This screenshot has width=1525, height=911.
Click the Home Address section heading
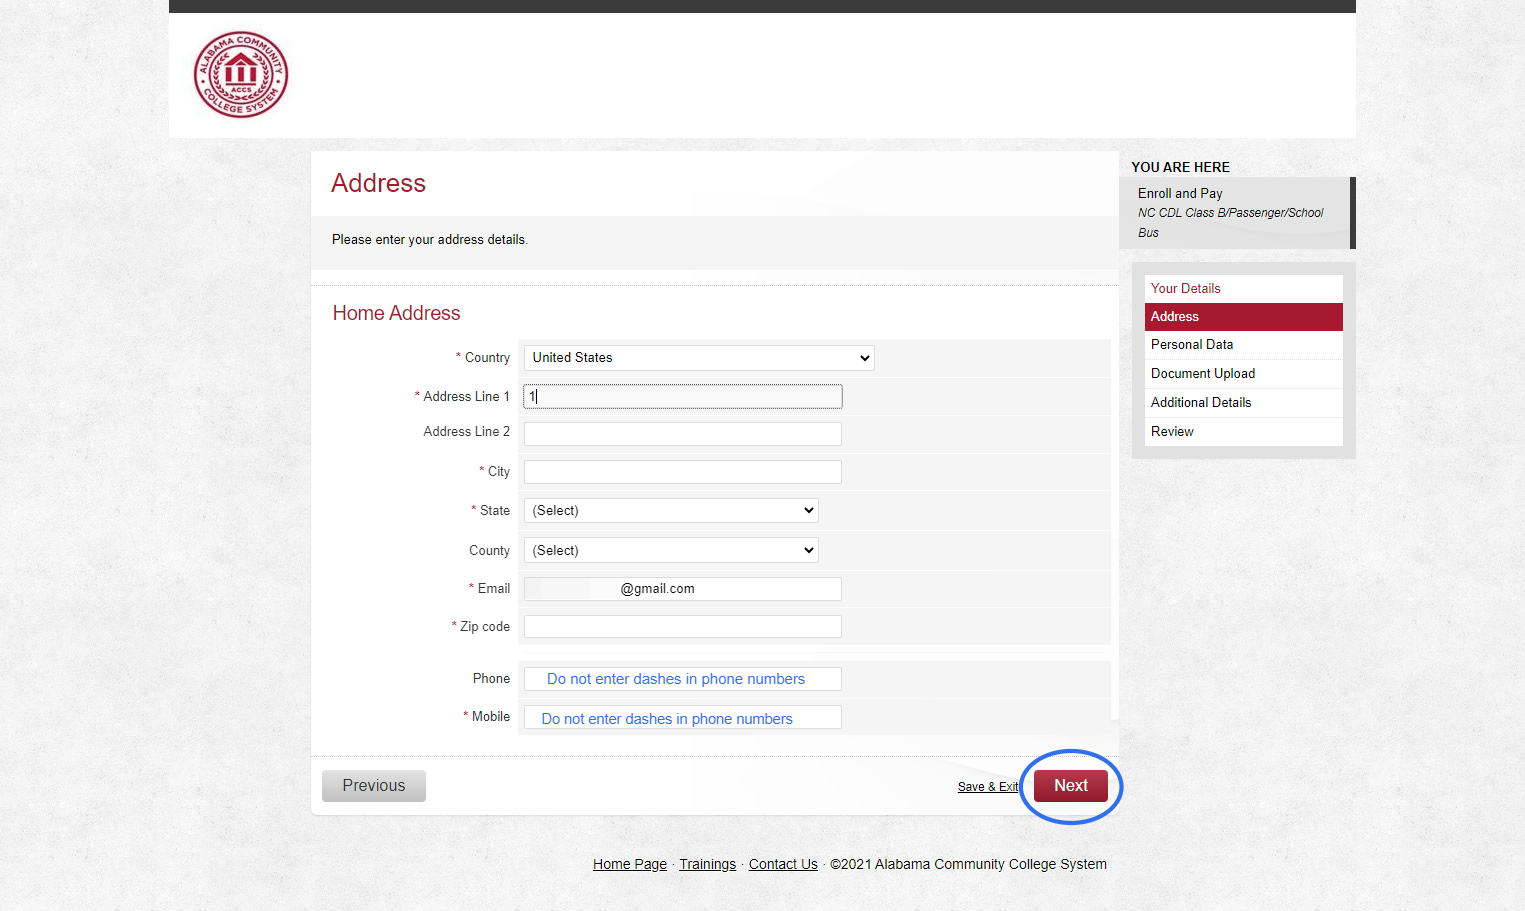397,313
